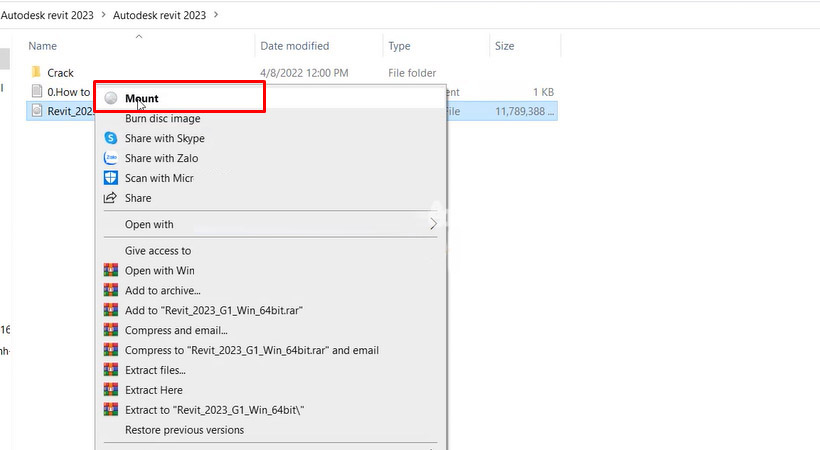The height and width of the screenshot is (450, 820).
Task: Select the Crack folder
Action: point(61,73)
